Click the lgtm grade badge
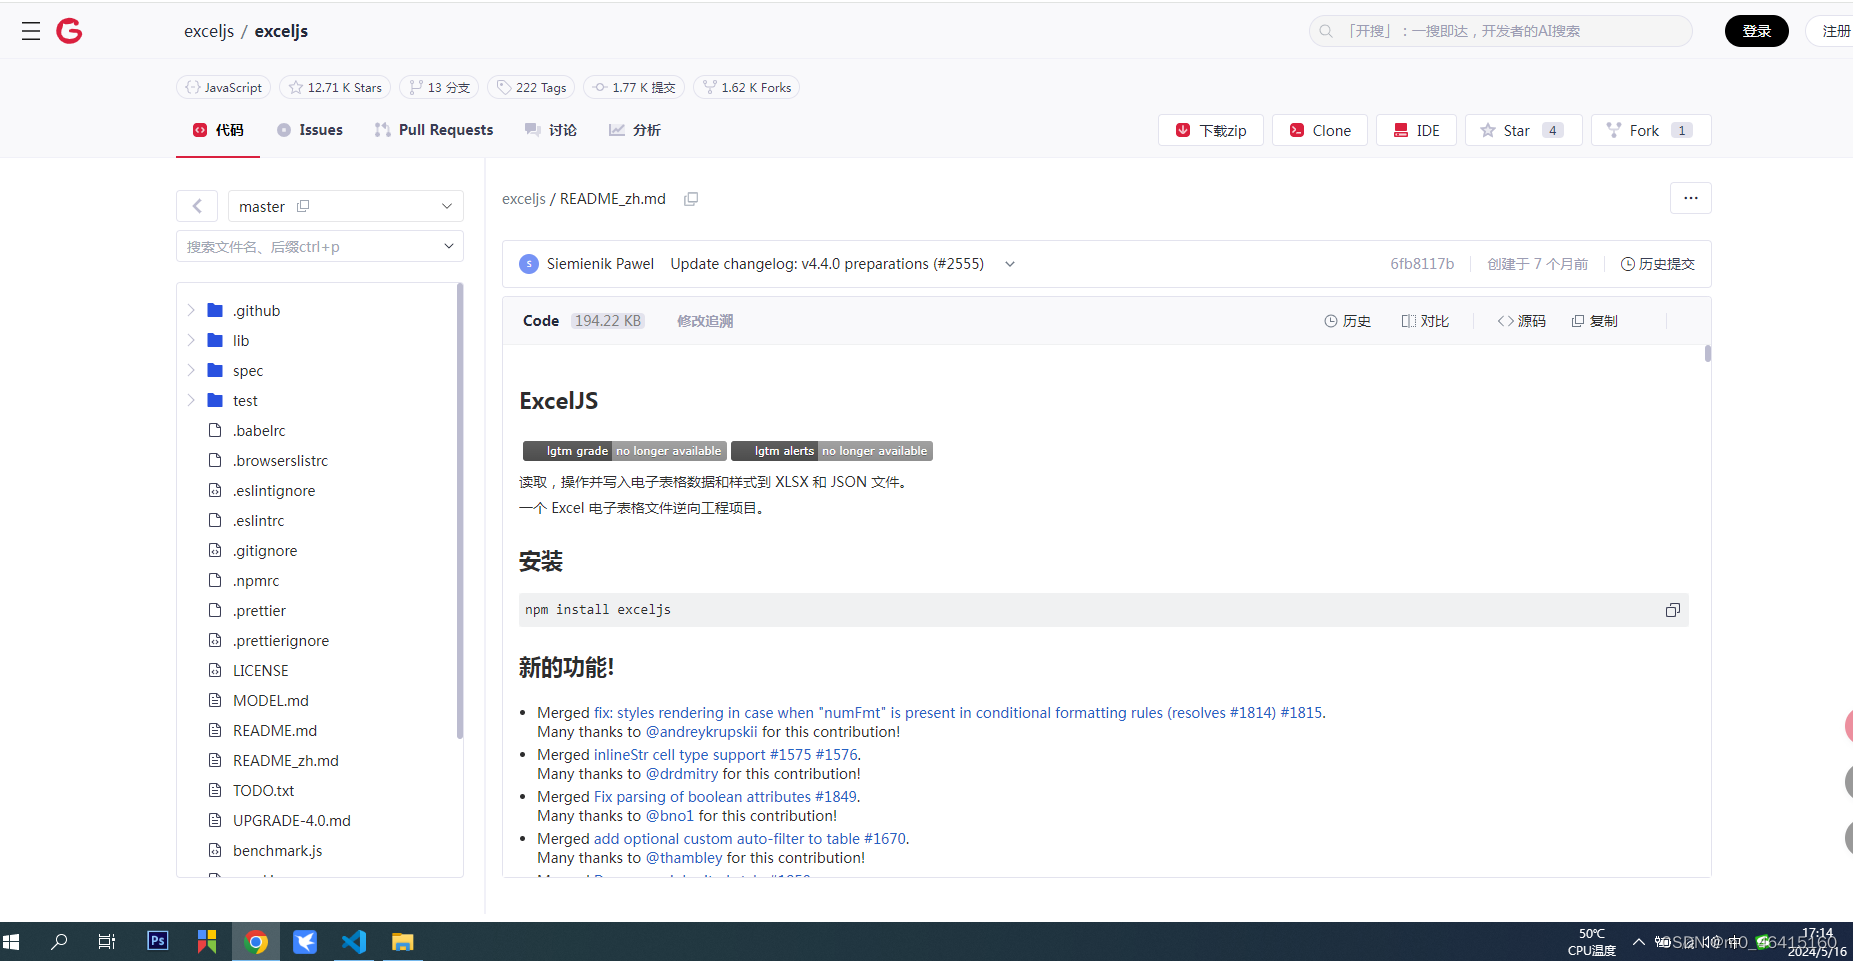Viewport: 1853px width, 961px height. (624, 451)
